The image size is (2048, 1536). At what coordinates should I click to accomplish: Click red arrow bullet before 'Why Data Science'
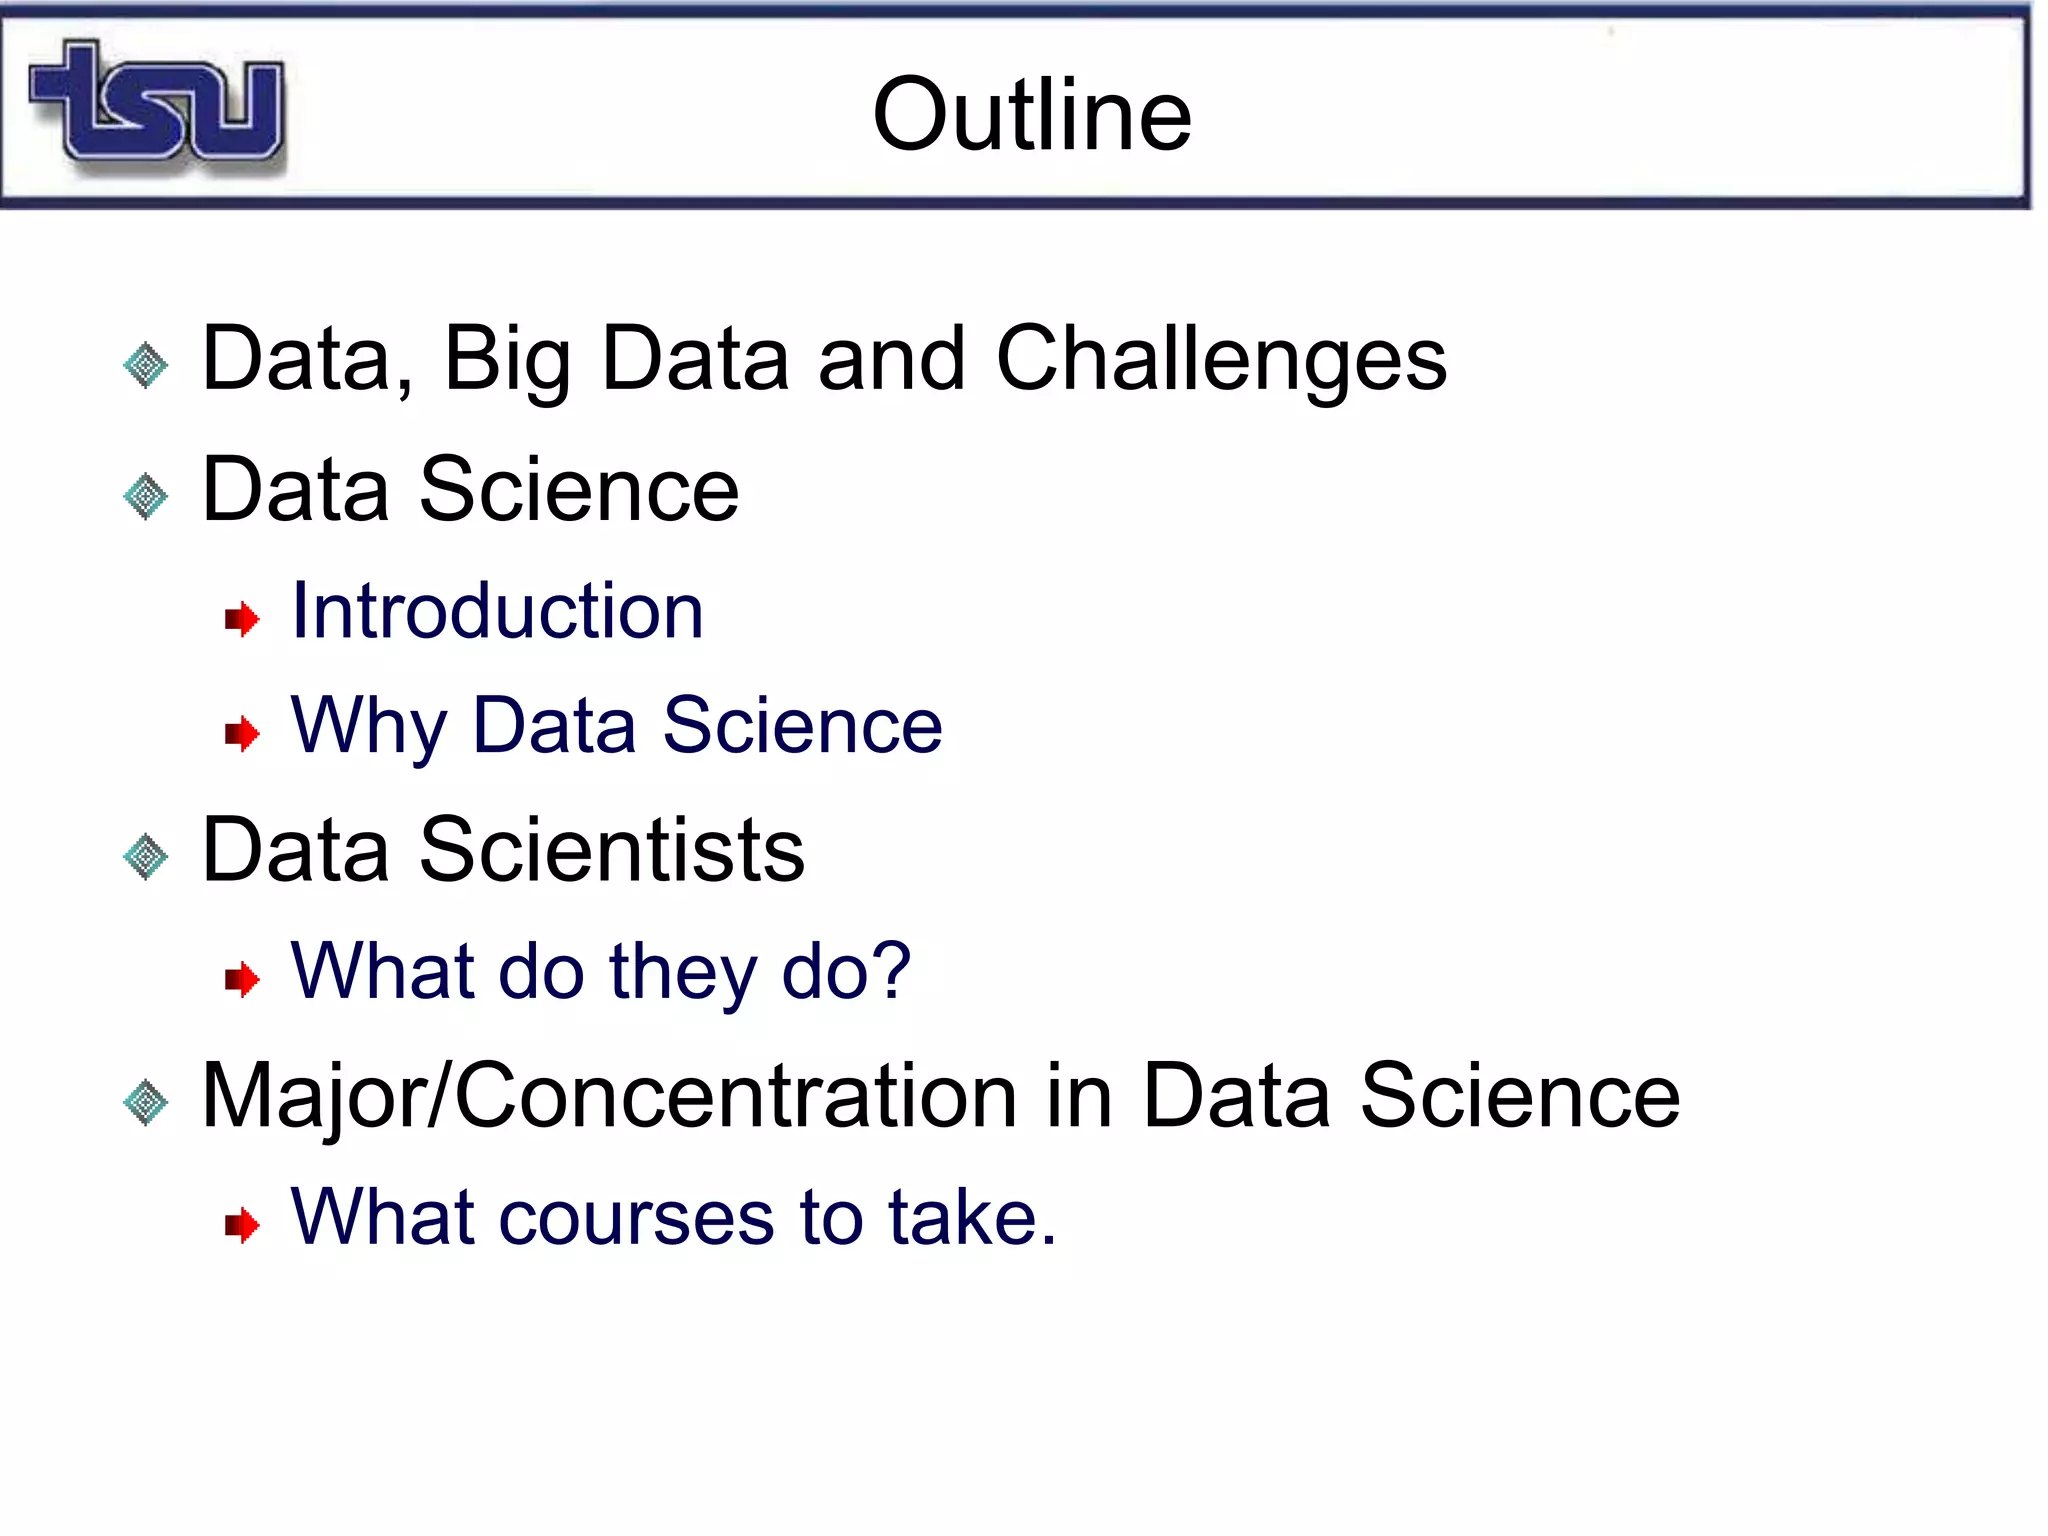(x=242, y=733)
